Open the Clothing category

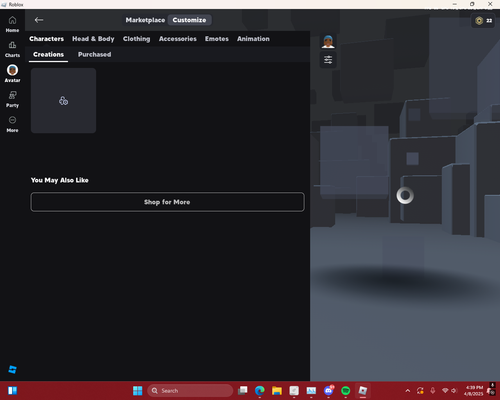click(136, 39)
